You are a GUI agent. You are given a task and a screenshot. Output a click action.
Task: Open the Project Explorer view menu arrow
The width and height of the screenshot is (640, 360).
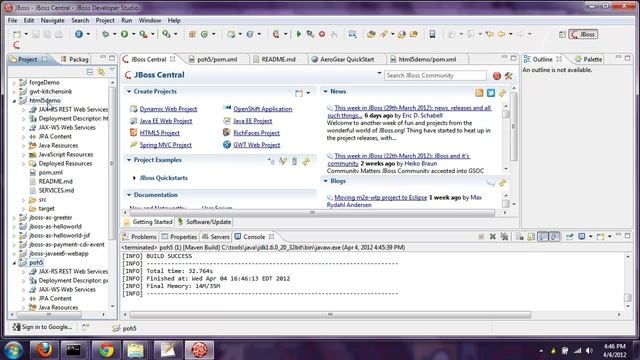[112, 71]
